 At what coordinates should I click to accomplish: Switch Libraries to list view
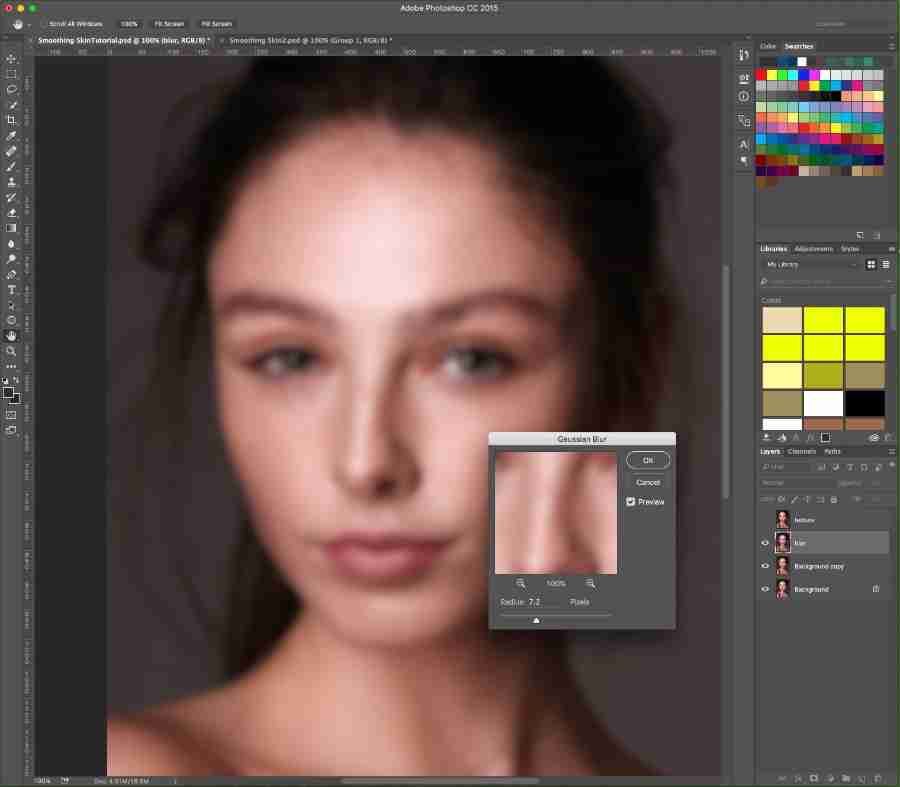tap(886, 265)
